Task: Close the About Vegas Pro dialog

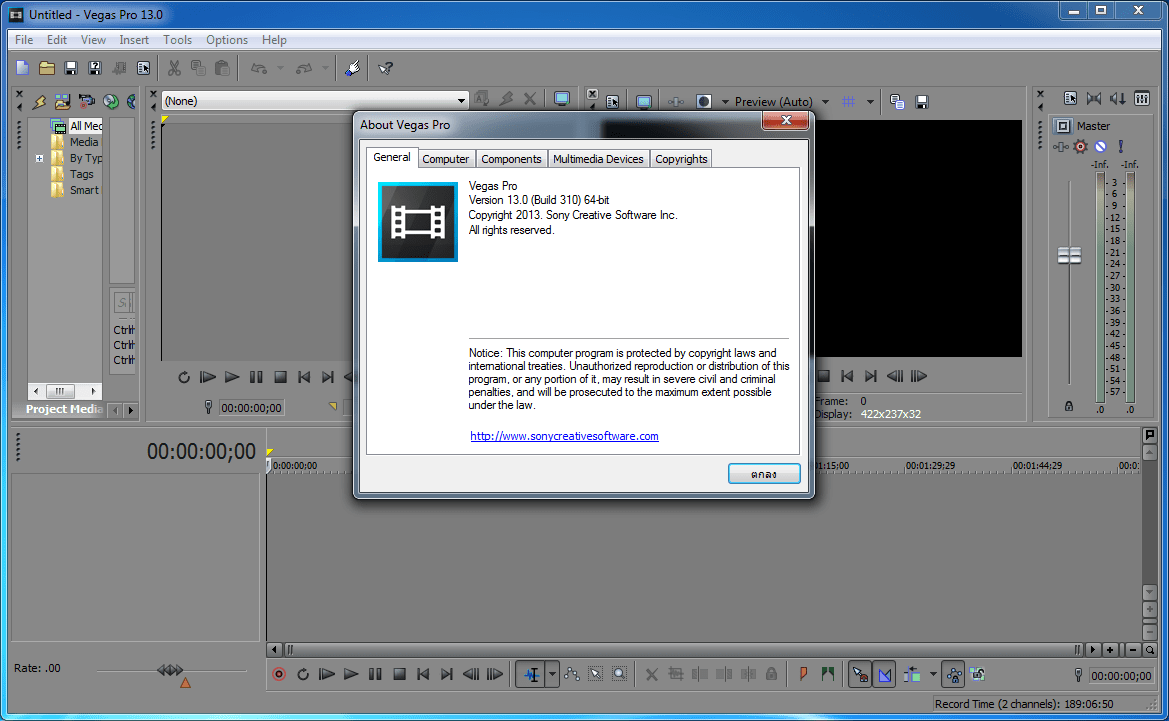Action: point(785,120)
